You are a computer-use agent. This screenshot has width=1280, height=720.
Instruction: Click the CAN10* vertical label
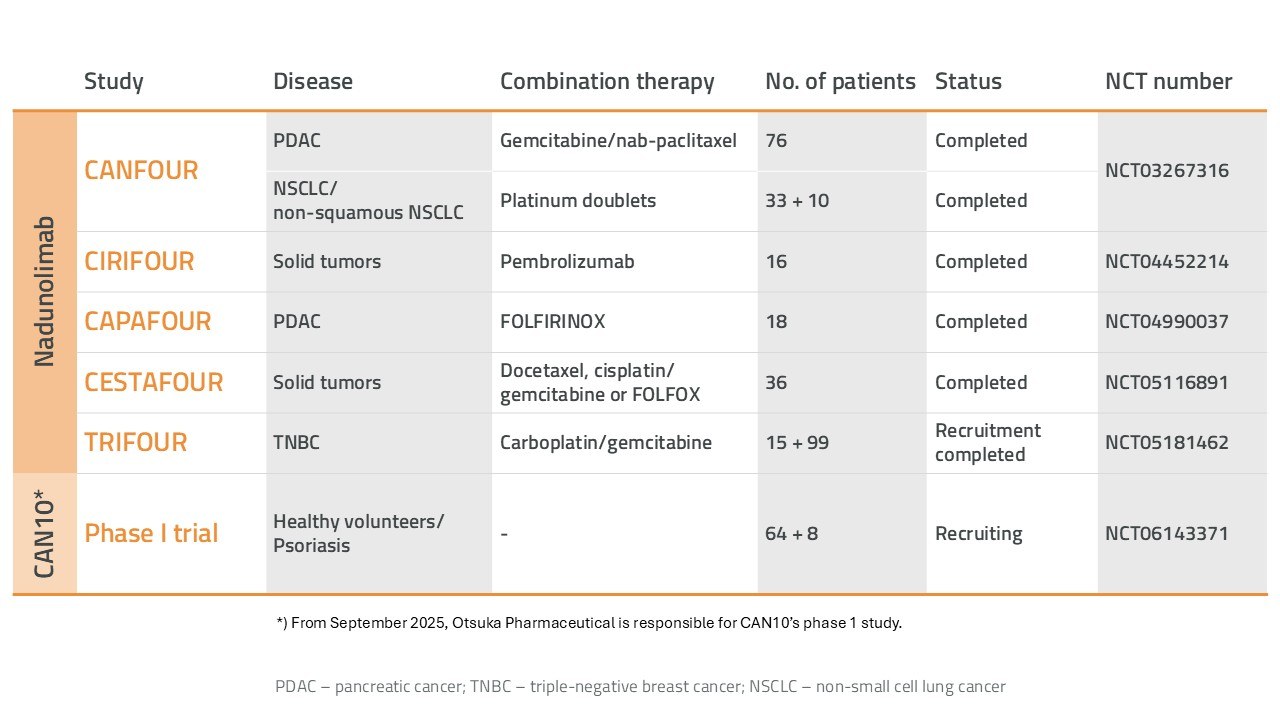coord(44,533)
